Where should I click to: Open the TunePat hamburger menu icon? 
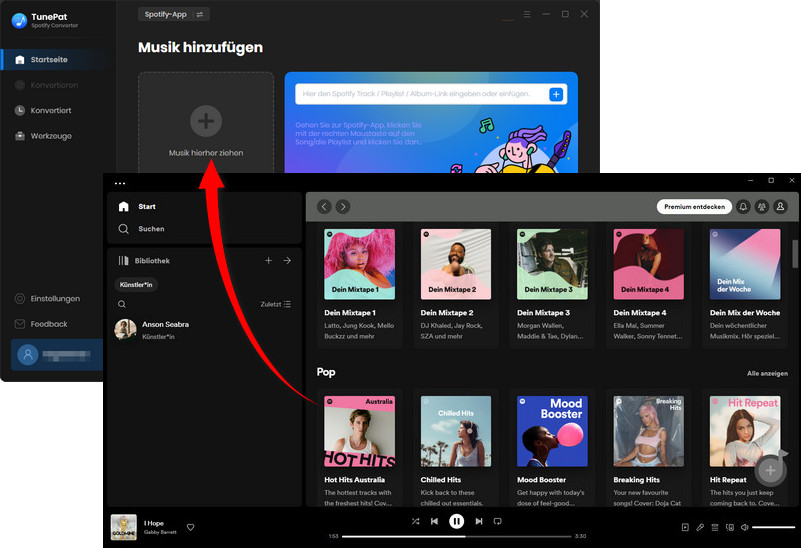point(527,14)
